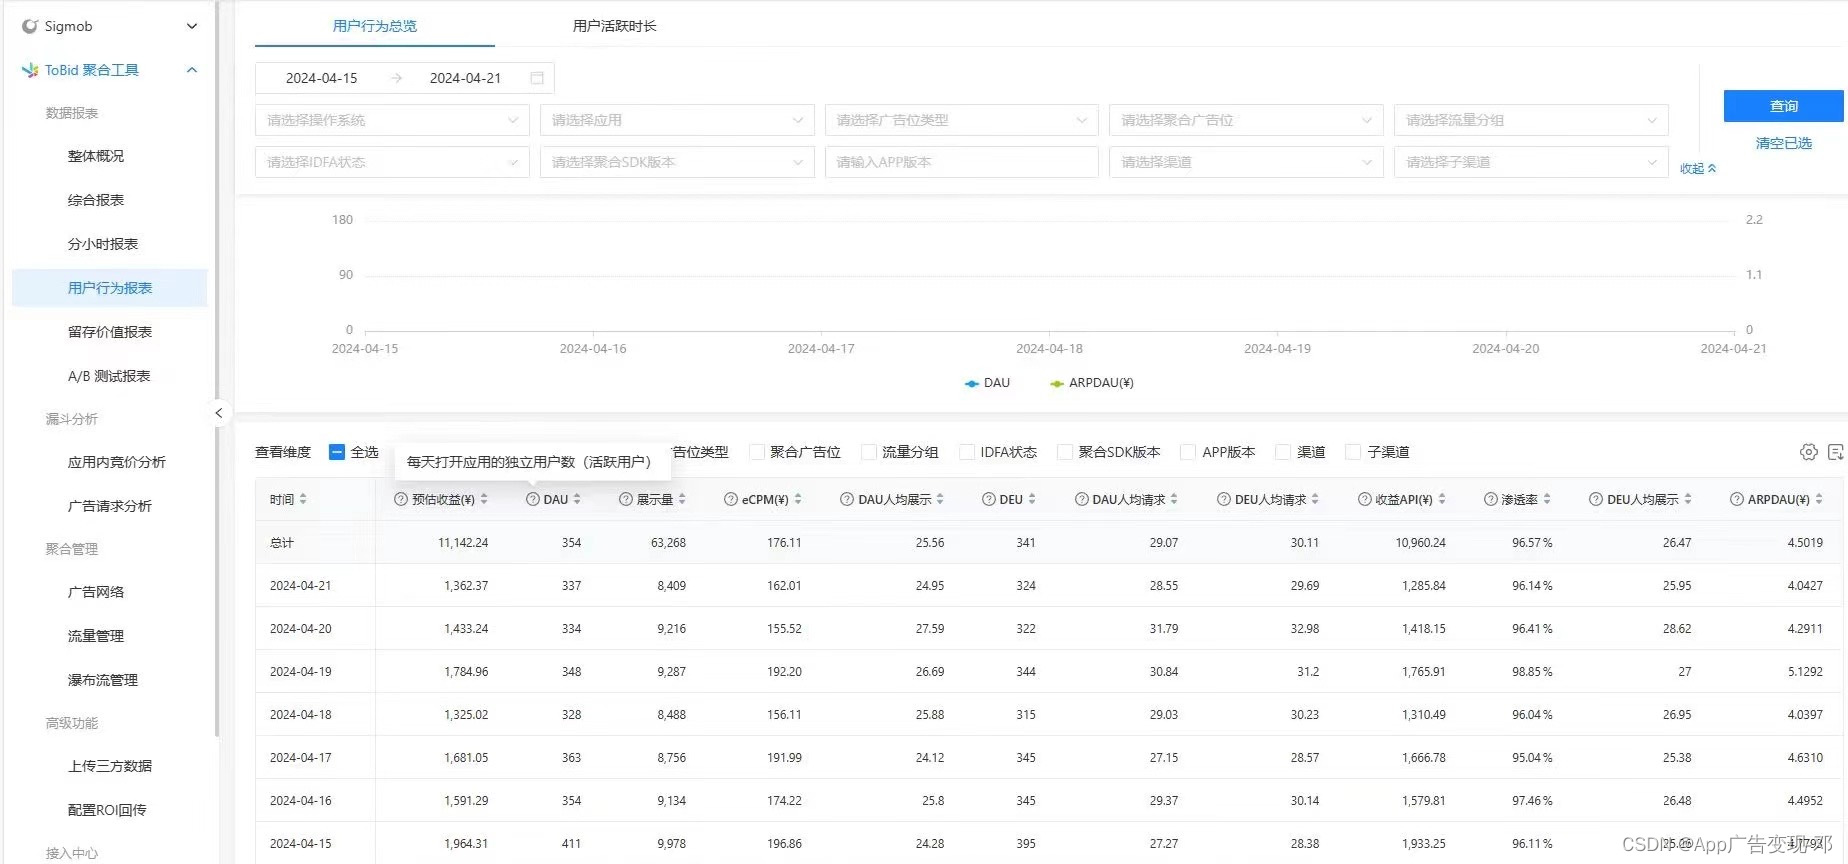
Task: Click the export table icon
Action: pos(1836,452)
